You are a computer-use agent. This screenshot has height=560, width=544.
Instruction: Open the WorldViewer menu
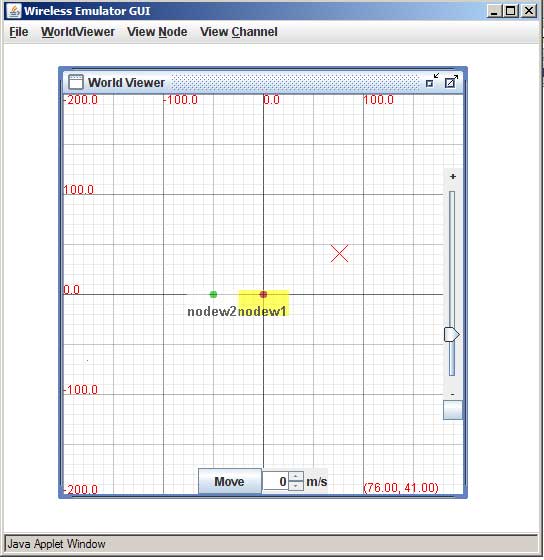click(78, 32)
